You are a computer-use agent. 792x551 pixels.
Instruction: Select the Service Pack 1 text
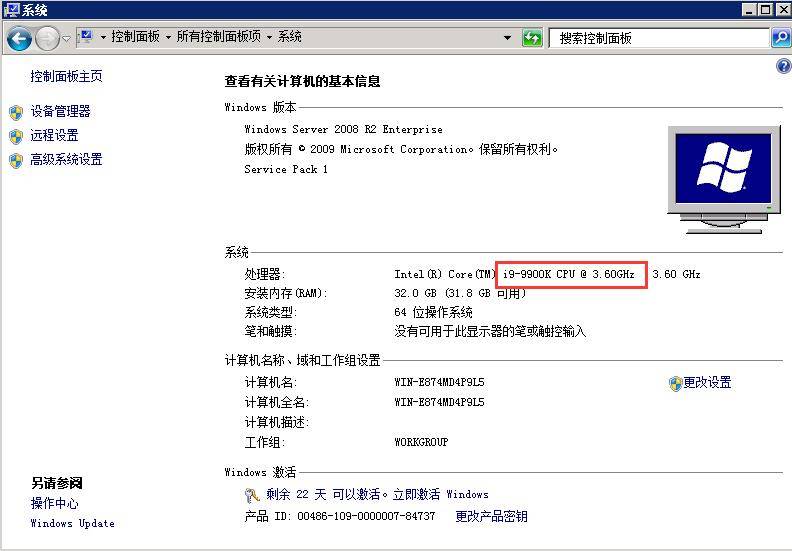[x=286, y=169]
